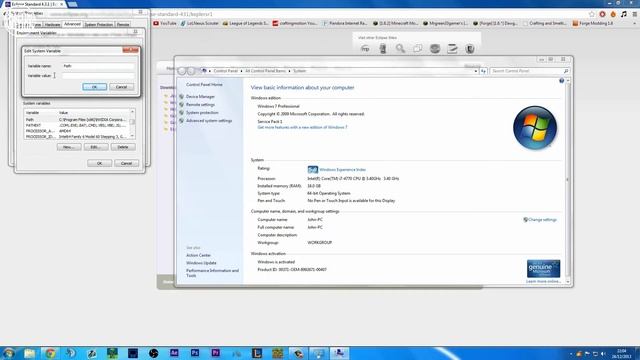Image resolution: width=640 pixels, height=360 pixels.
Task: Click the genuine Microsoft badge
Action: (543, 269)
